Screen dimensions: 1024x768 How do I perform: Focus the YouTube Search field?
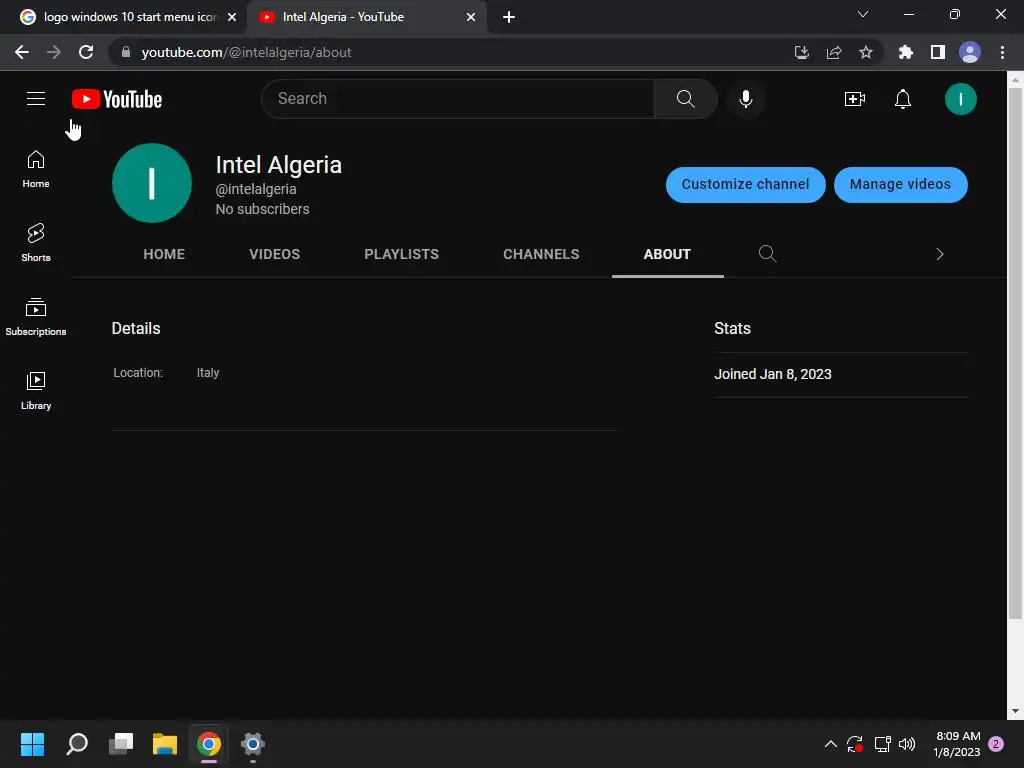[x=458, y=99]
